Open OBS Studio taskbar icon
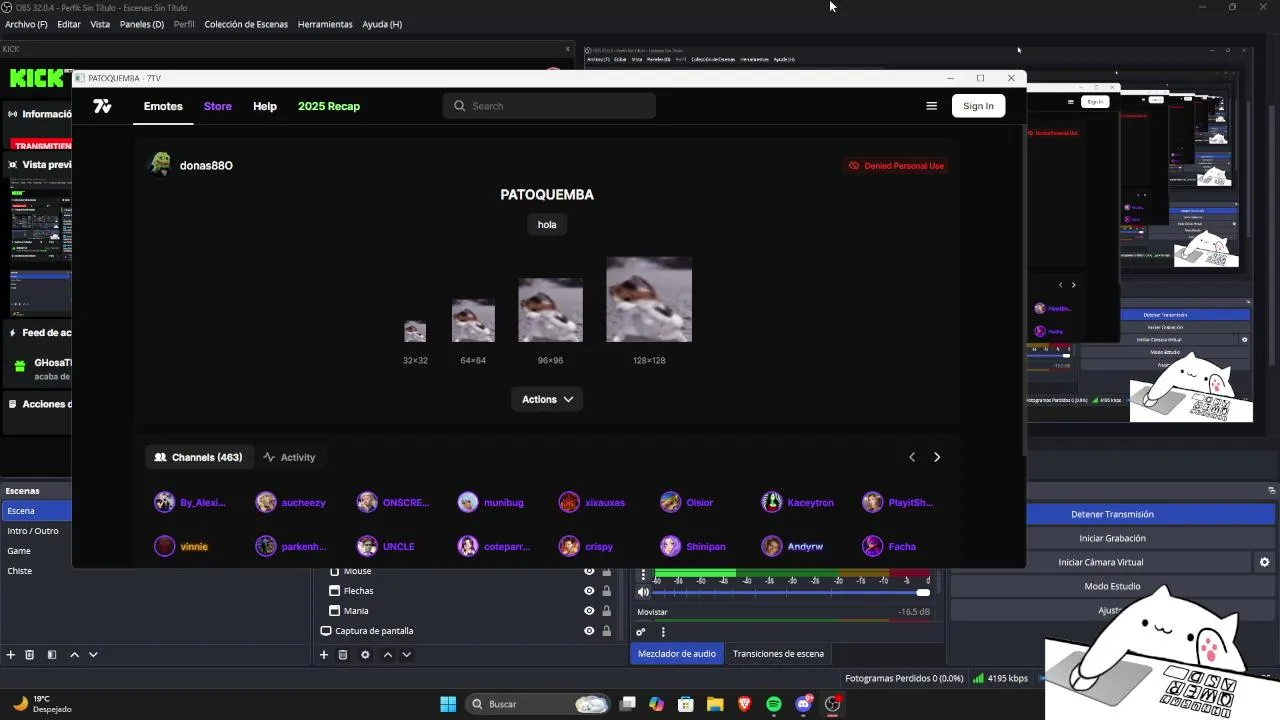 [832, 704]
